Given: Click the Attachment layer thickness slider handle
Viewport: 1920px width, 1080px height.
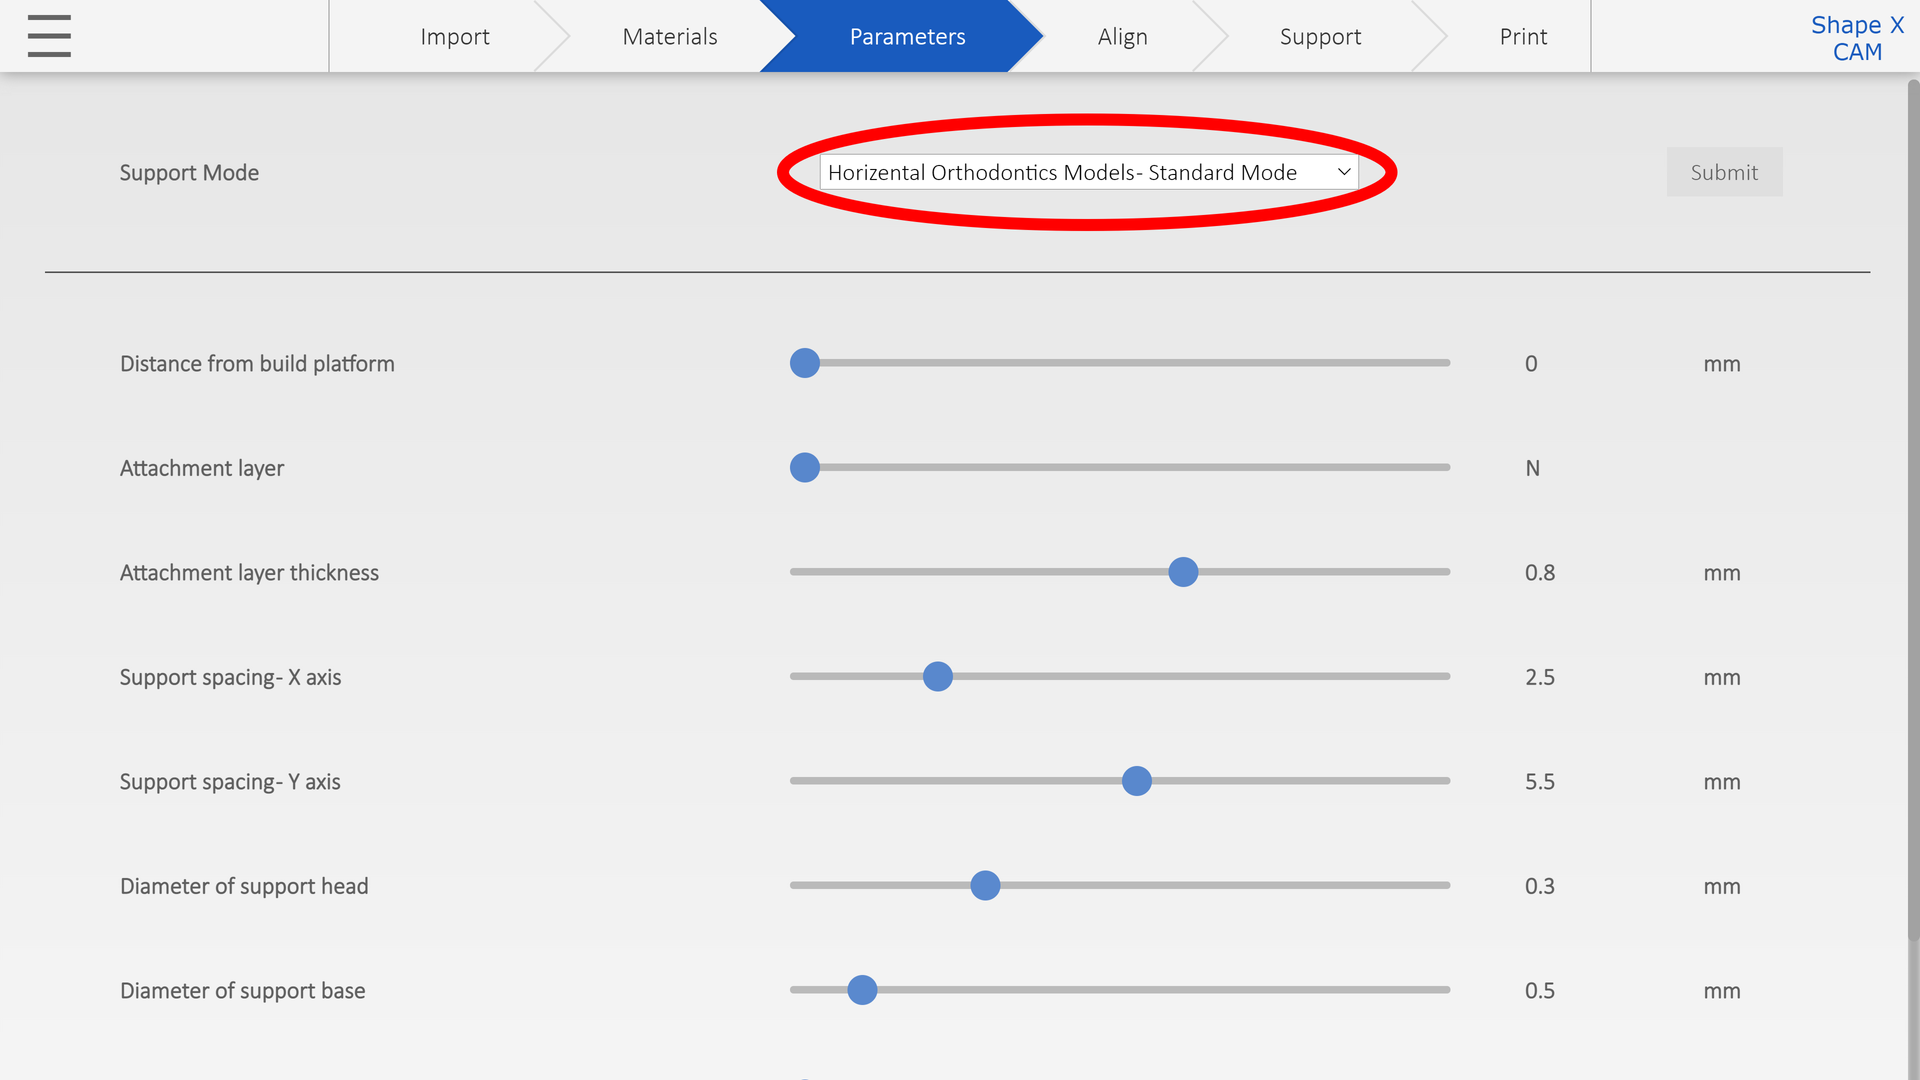Looking at the screenshot, I should point(1183,572).
